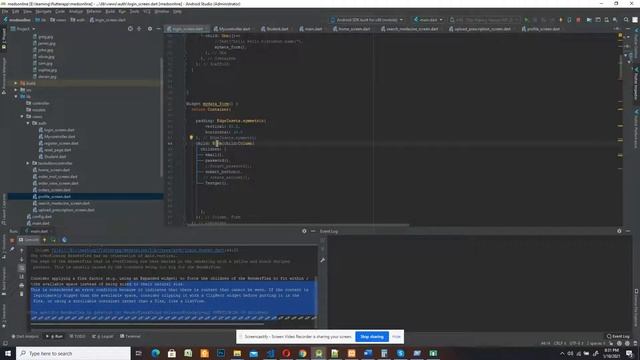Open the Window menu
This screenshot has height=360, width=640.
162,11
